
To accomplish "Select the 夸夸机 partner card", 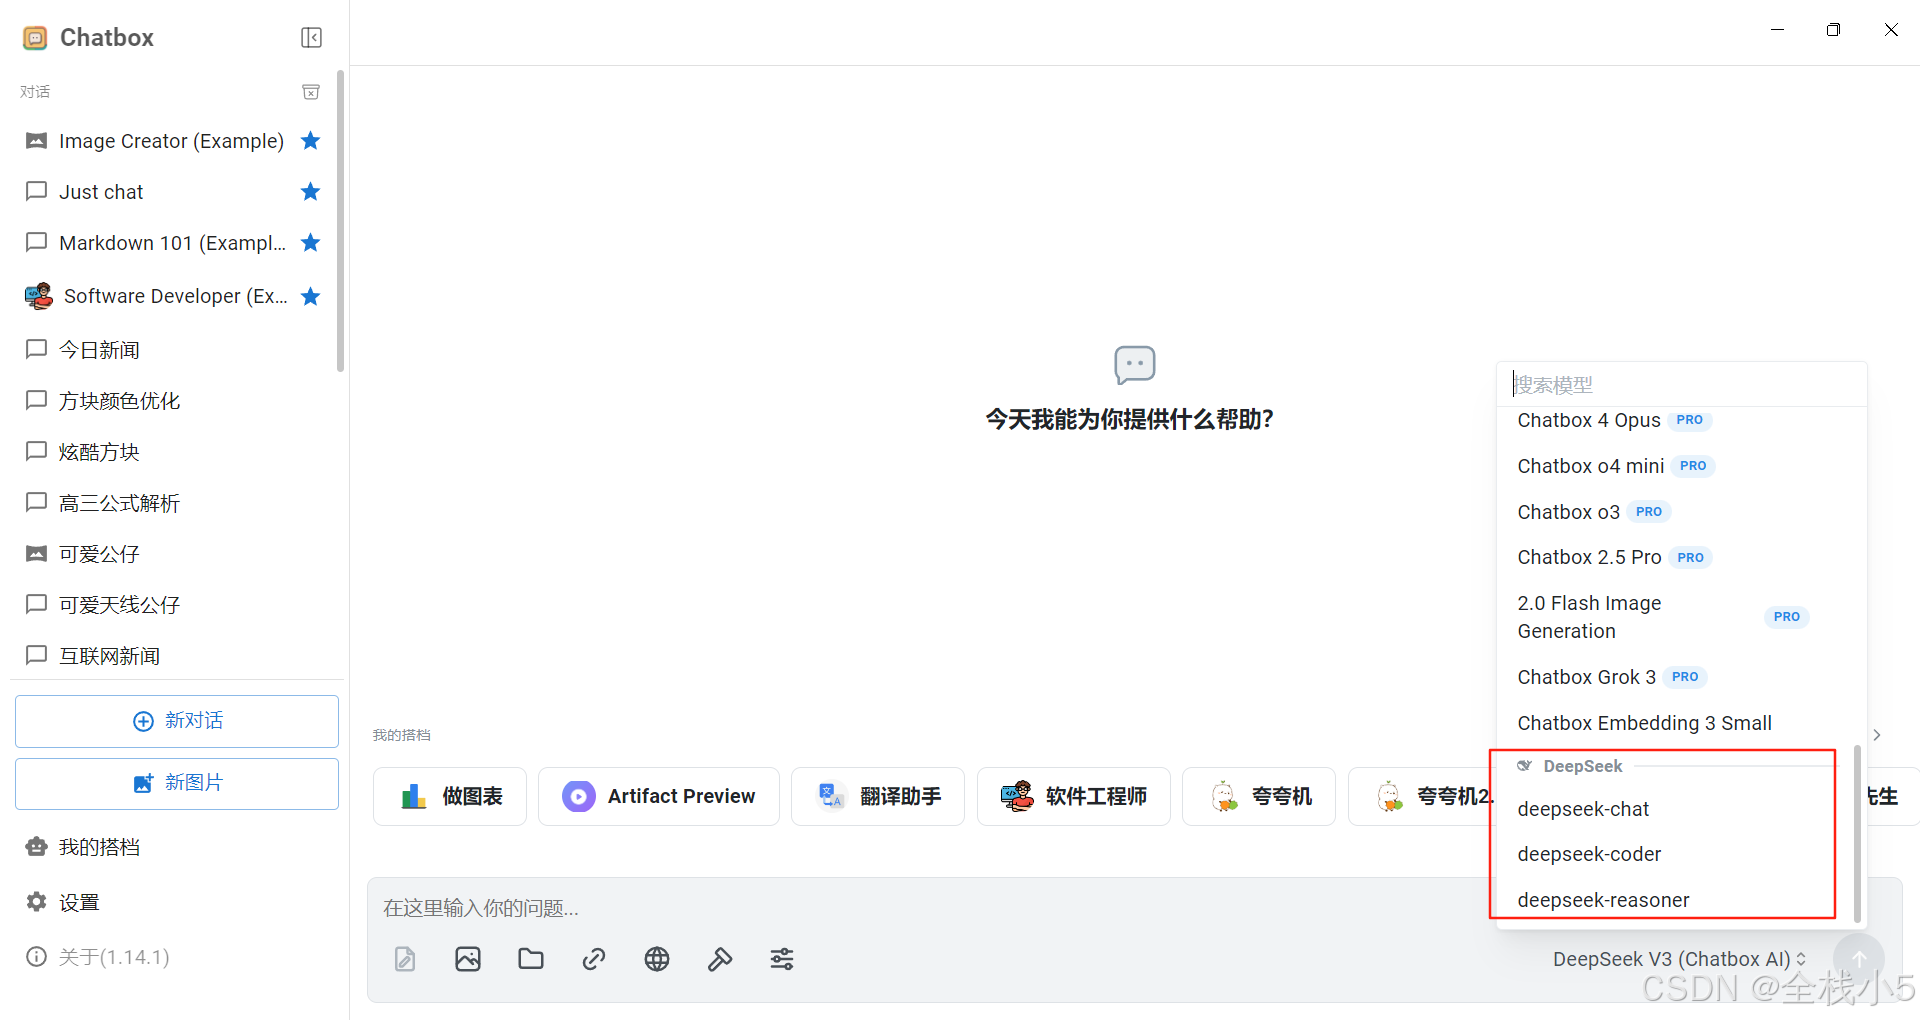I will (x=1259, y=796).
